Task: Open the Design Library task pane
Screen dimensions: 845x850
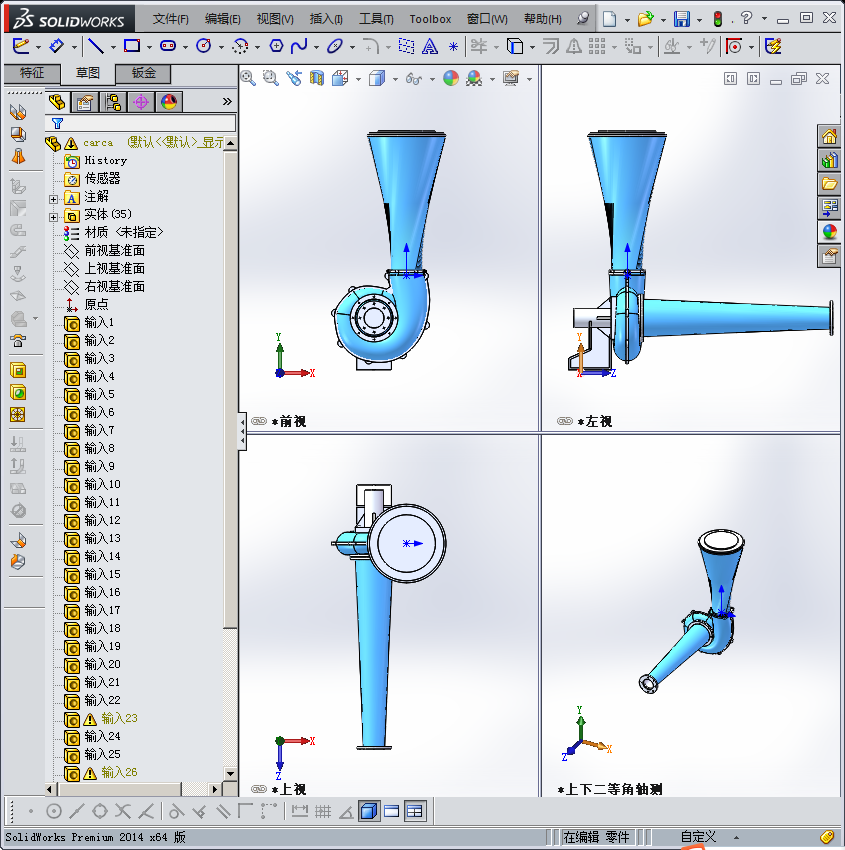Action: click(x=829, y=159)
